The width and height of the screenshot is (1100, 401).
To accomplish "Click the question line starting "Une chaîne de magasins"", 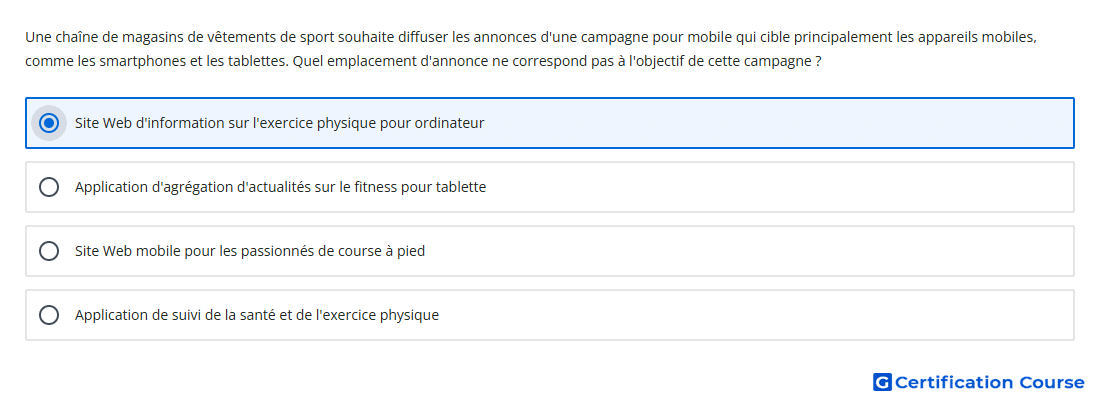I will pyautogui.click(x=530, y=37).
